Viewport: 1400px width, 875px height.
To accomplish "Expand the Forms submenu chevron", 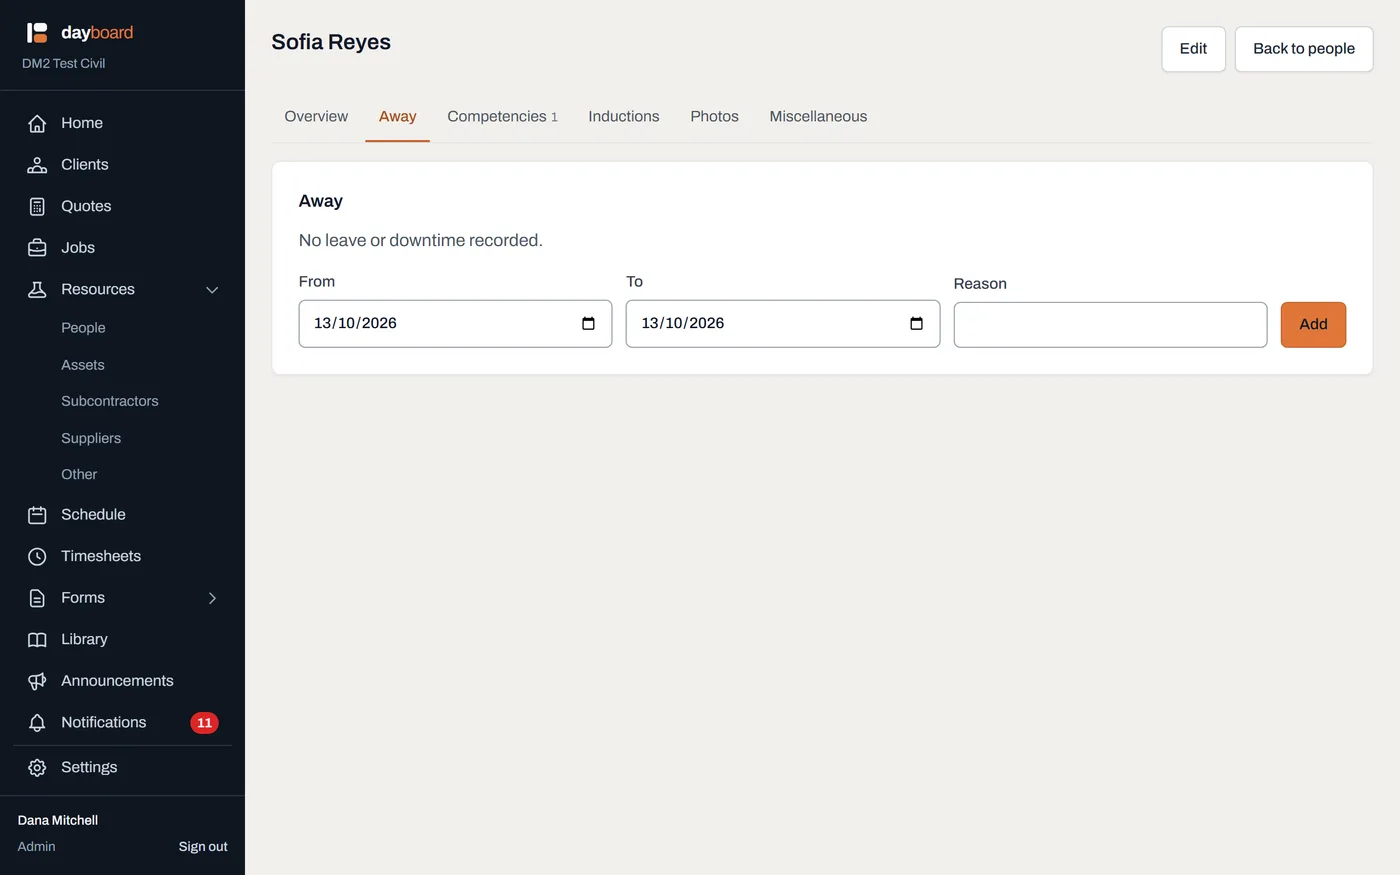I will 212,598.
